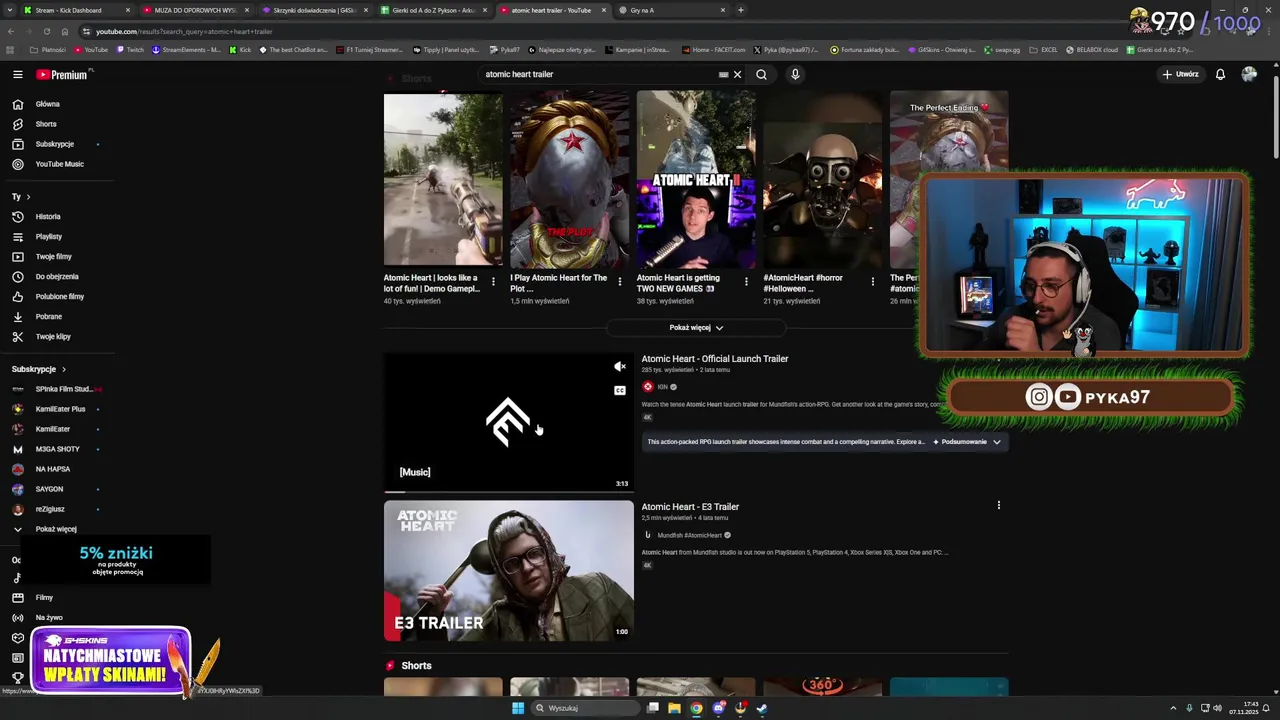Open Do obejrzenia watch later list

click(x=57, y=276)
